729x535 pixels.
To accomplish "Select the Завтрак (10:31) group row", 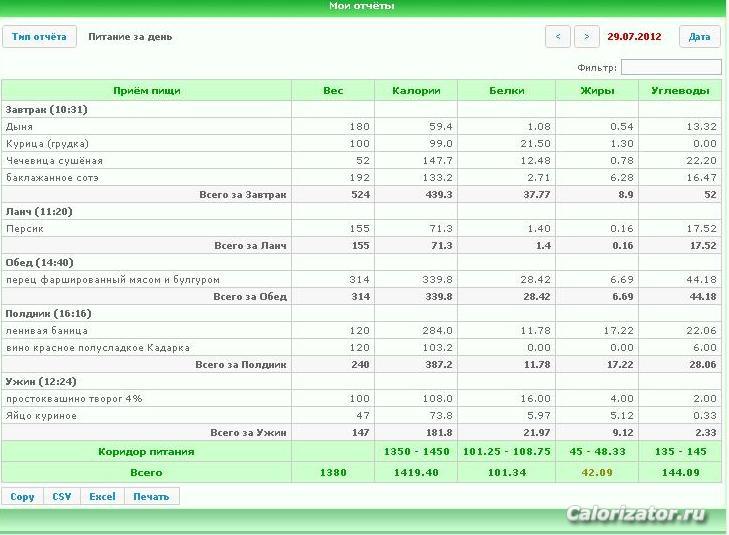I will click(362, 110).
